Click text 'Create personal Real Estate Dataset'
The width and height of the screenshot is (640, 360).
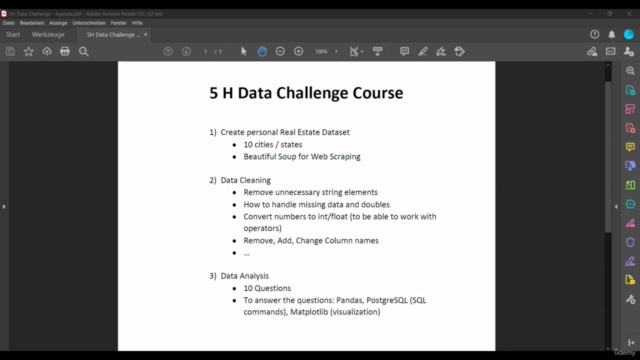[x=285, y=132]
